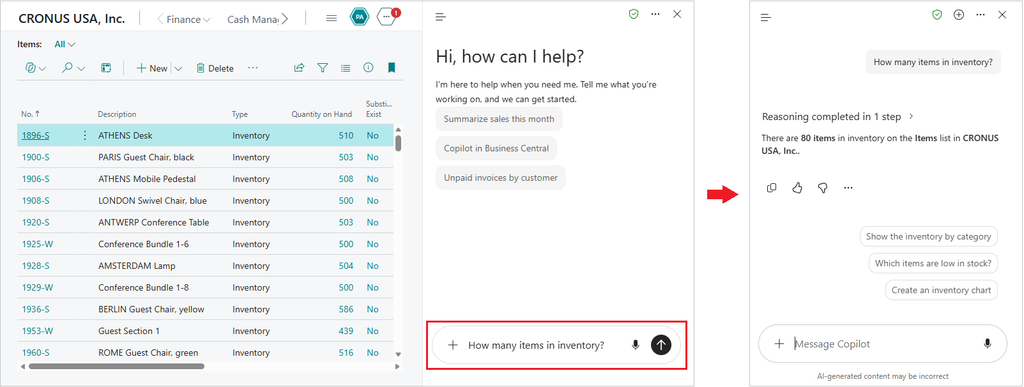1024x387 pixels.
Task: Start a new chat with plus circle icon
Action: coord(959,14)
